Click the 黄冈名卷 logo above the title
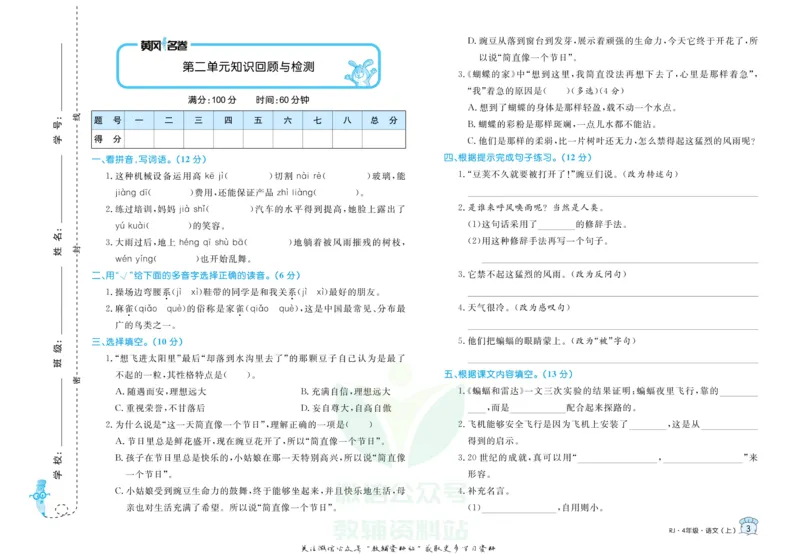Image resolution: width=800 pixels, height=554 pixels. 164,45
